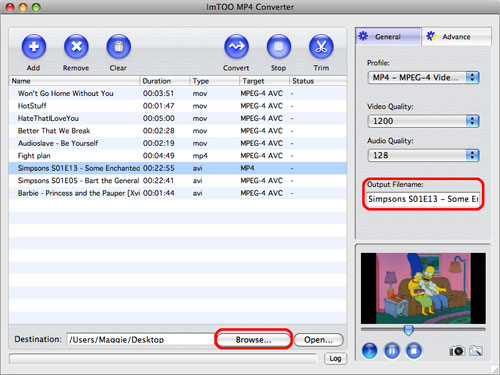The height and width of the screenshot is (375, 500).
Task: Select the Won't Go Home Without You row
Action: click(178, 93)
